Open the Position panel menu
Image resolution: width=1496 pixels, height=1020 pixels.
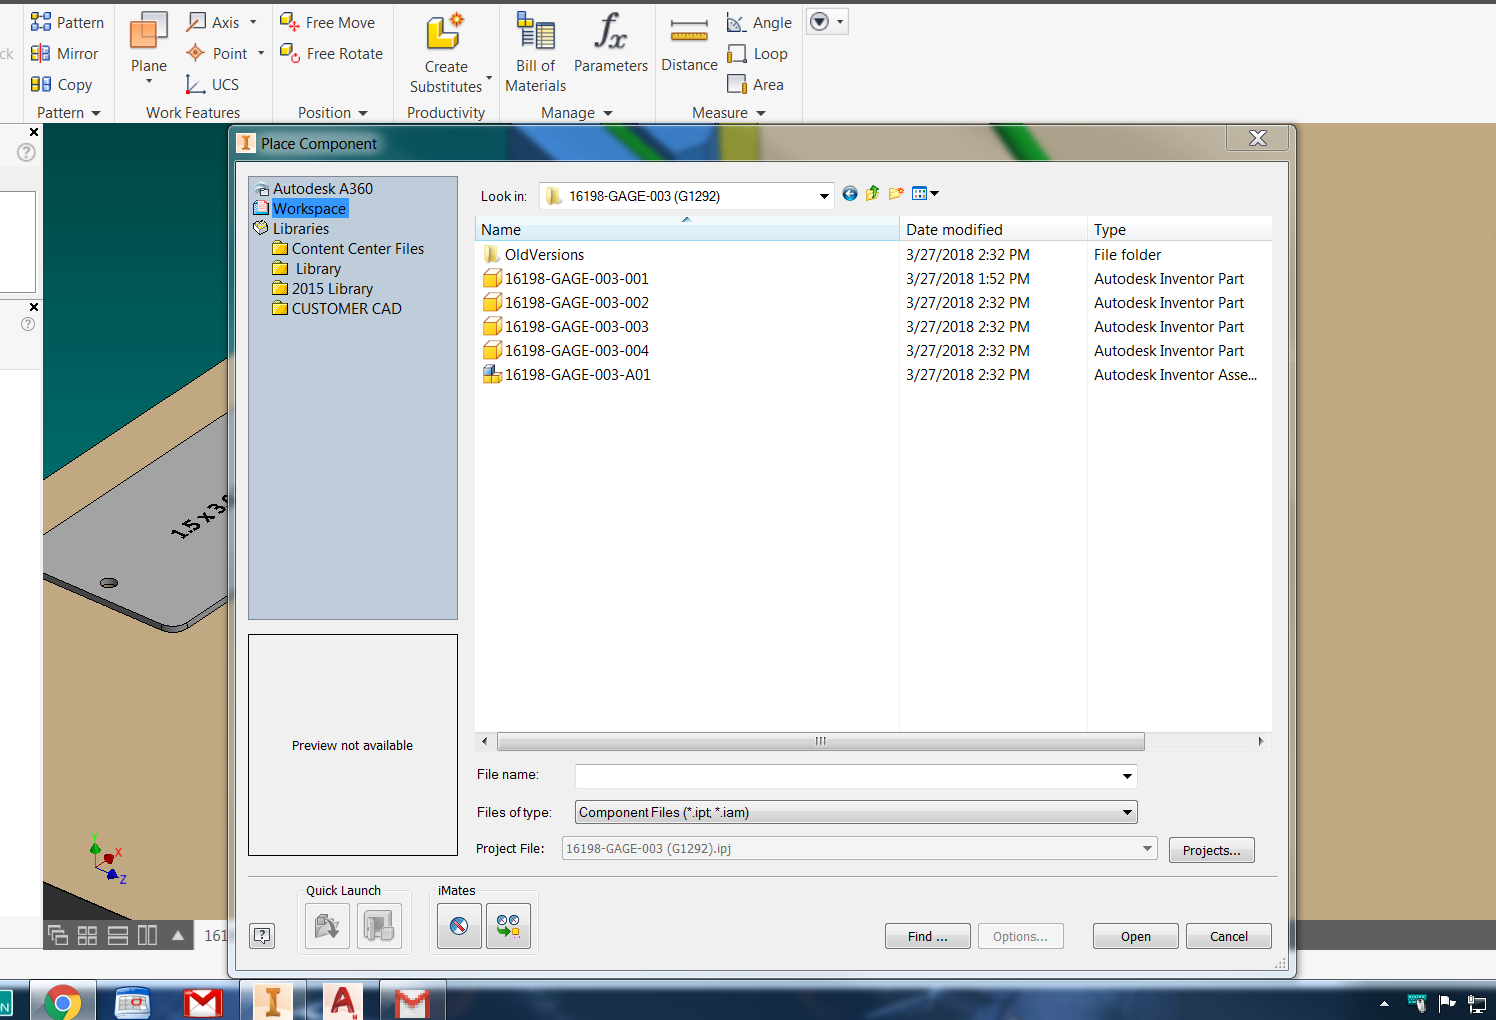coord(363,112)
